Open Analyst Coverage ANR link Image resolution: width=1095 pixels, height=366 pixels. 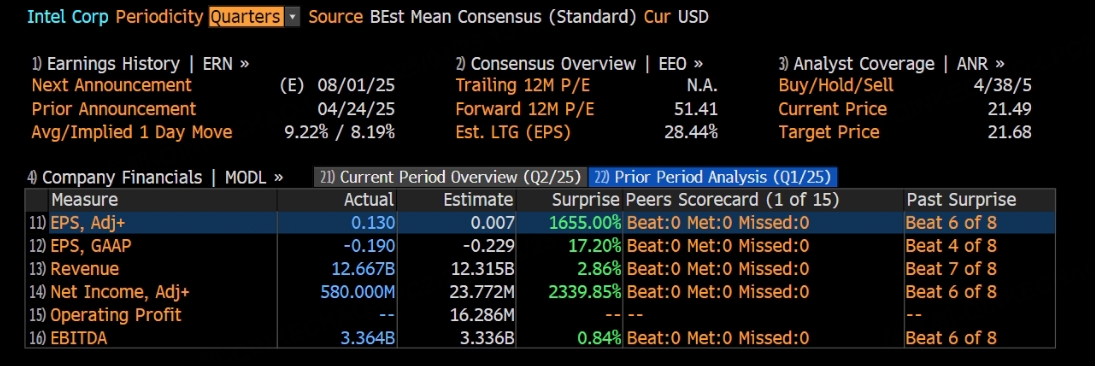pyautogui.click(x=892, y=64)
